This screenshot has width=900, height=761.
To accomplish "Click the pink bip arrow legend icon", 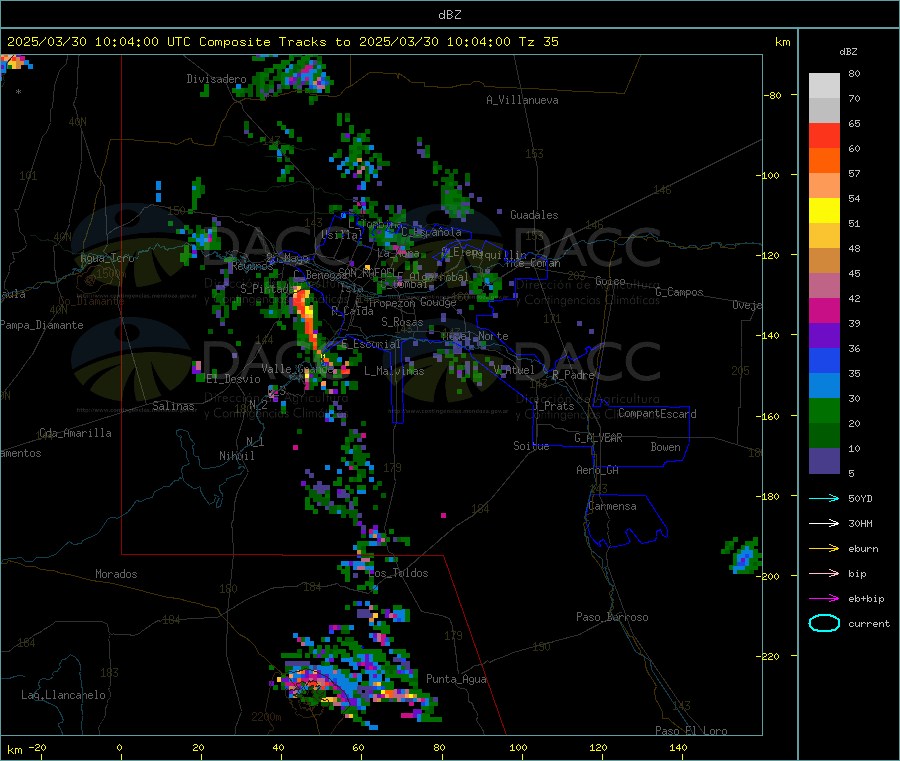I will [824, 573].
